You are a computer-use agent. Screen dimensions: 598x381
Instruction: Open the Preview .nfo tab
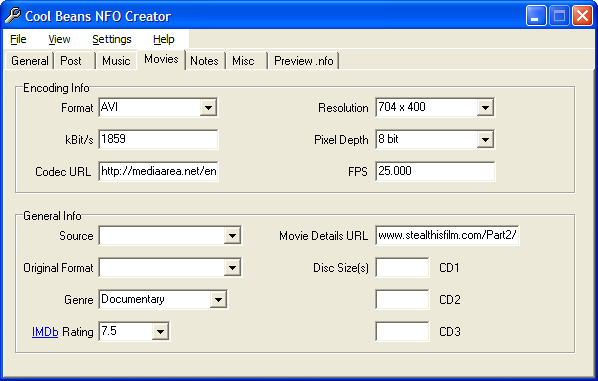(304, 61)
